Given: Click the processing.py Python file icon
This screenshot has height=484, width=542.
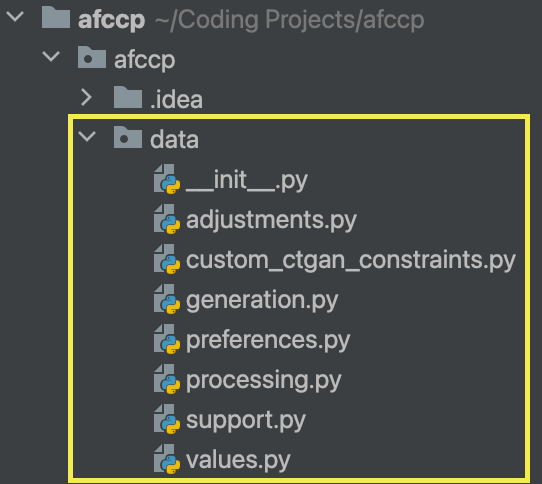Looking at the screenshot, I should pyautogui.click(x=167, y=380).
